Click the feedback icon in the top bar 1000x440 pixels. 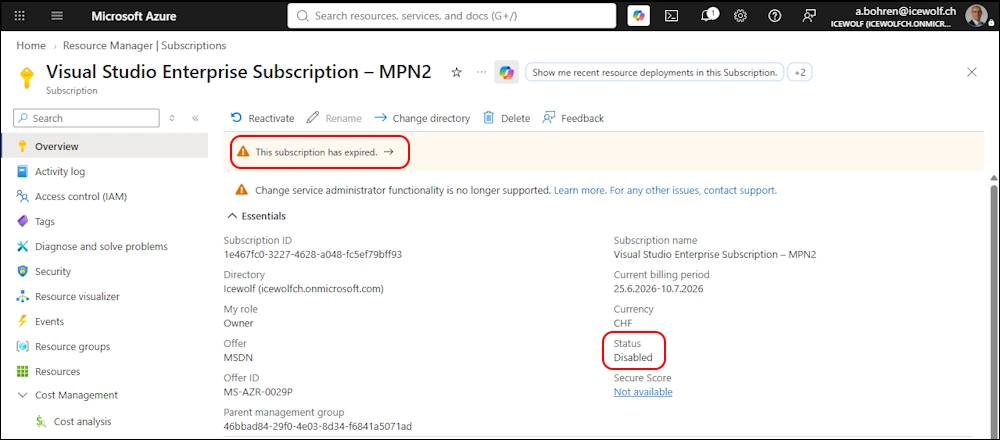point(809,16)
